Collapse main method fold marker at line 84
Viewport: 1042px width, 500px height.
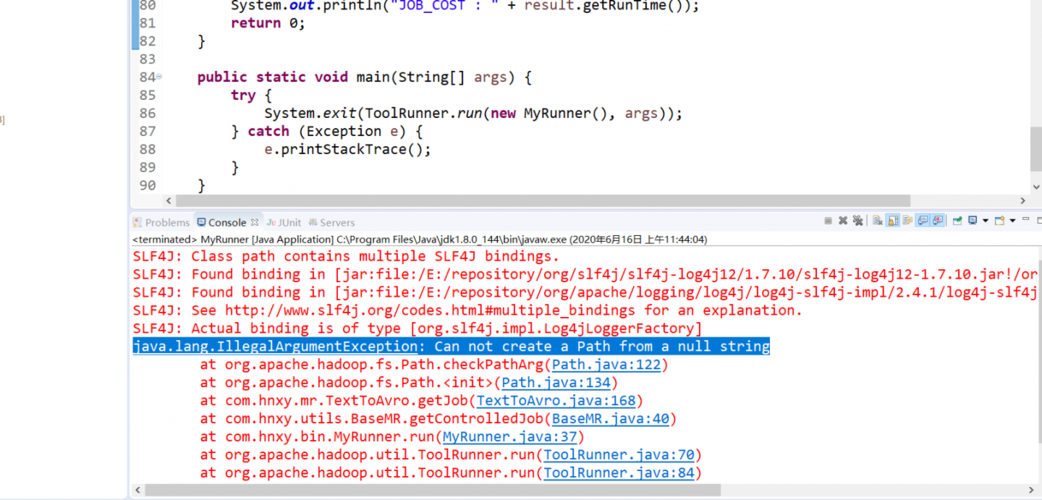159,77
